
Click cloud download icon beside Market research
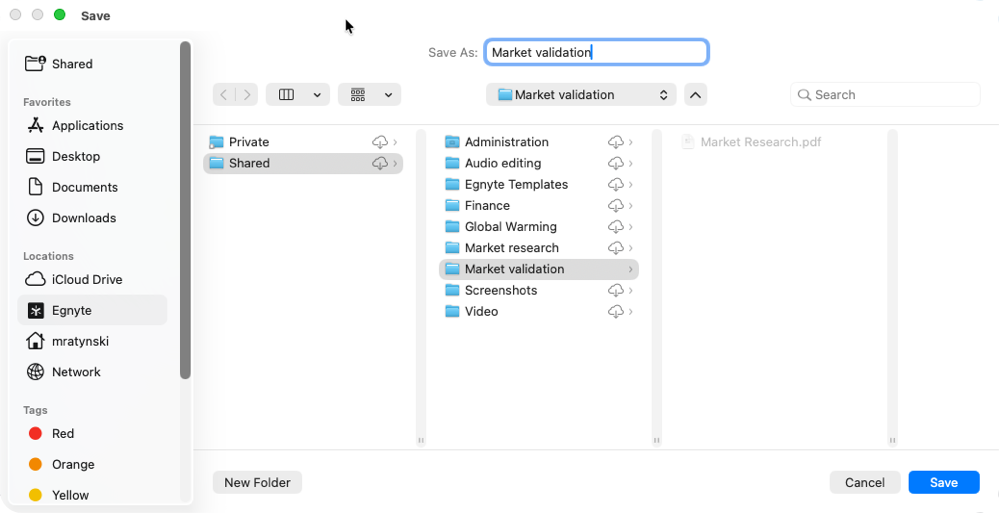[615, 248]
